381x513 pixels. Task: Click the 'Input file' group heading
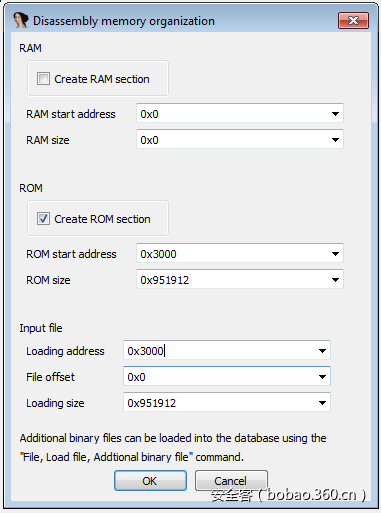pos(41,328)
